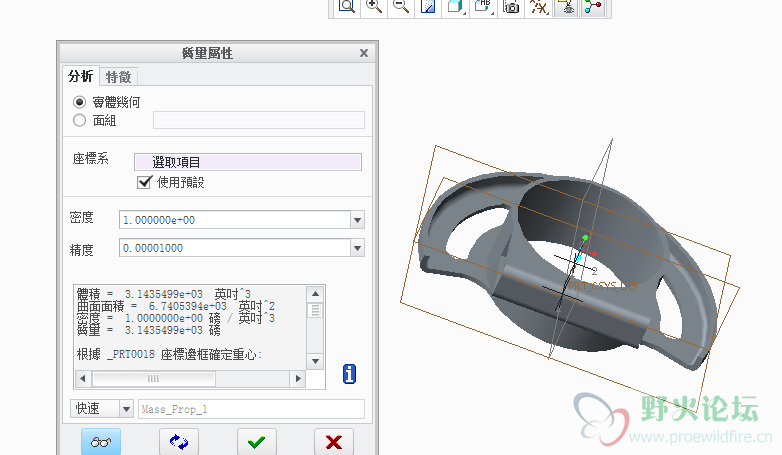Click the results scroll up arrow
The height and width of the screenshot is (455, 782).
315,294
